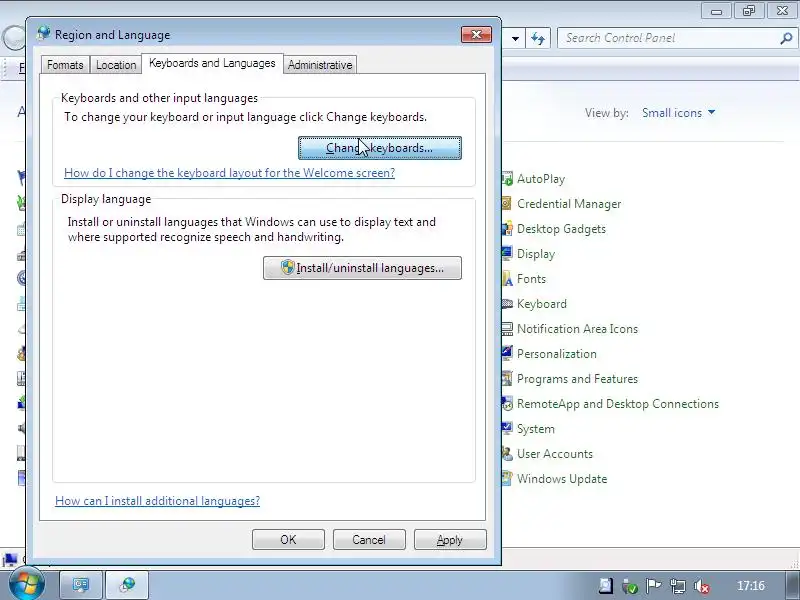Open Desktop Gadgets icon in Control Panel
This screenshot has height=600, width=800.
coord(507,229)
